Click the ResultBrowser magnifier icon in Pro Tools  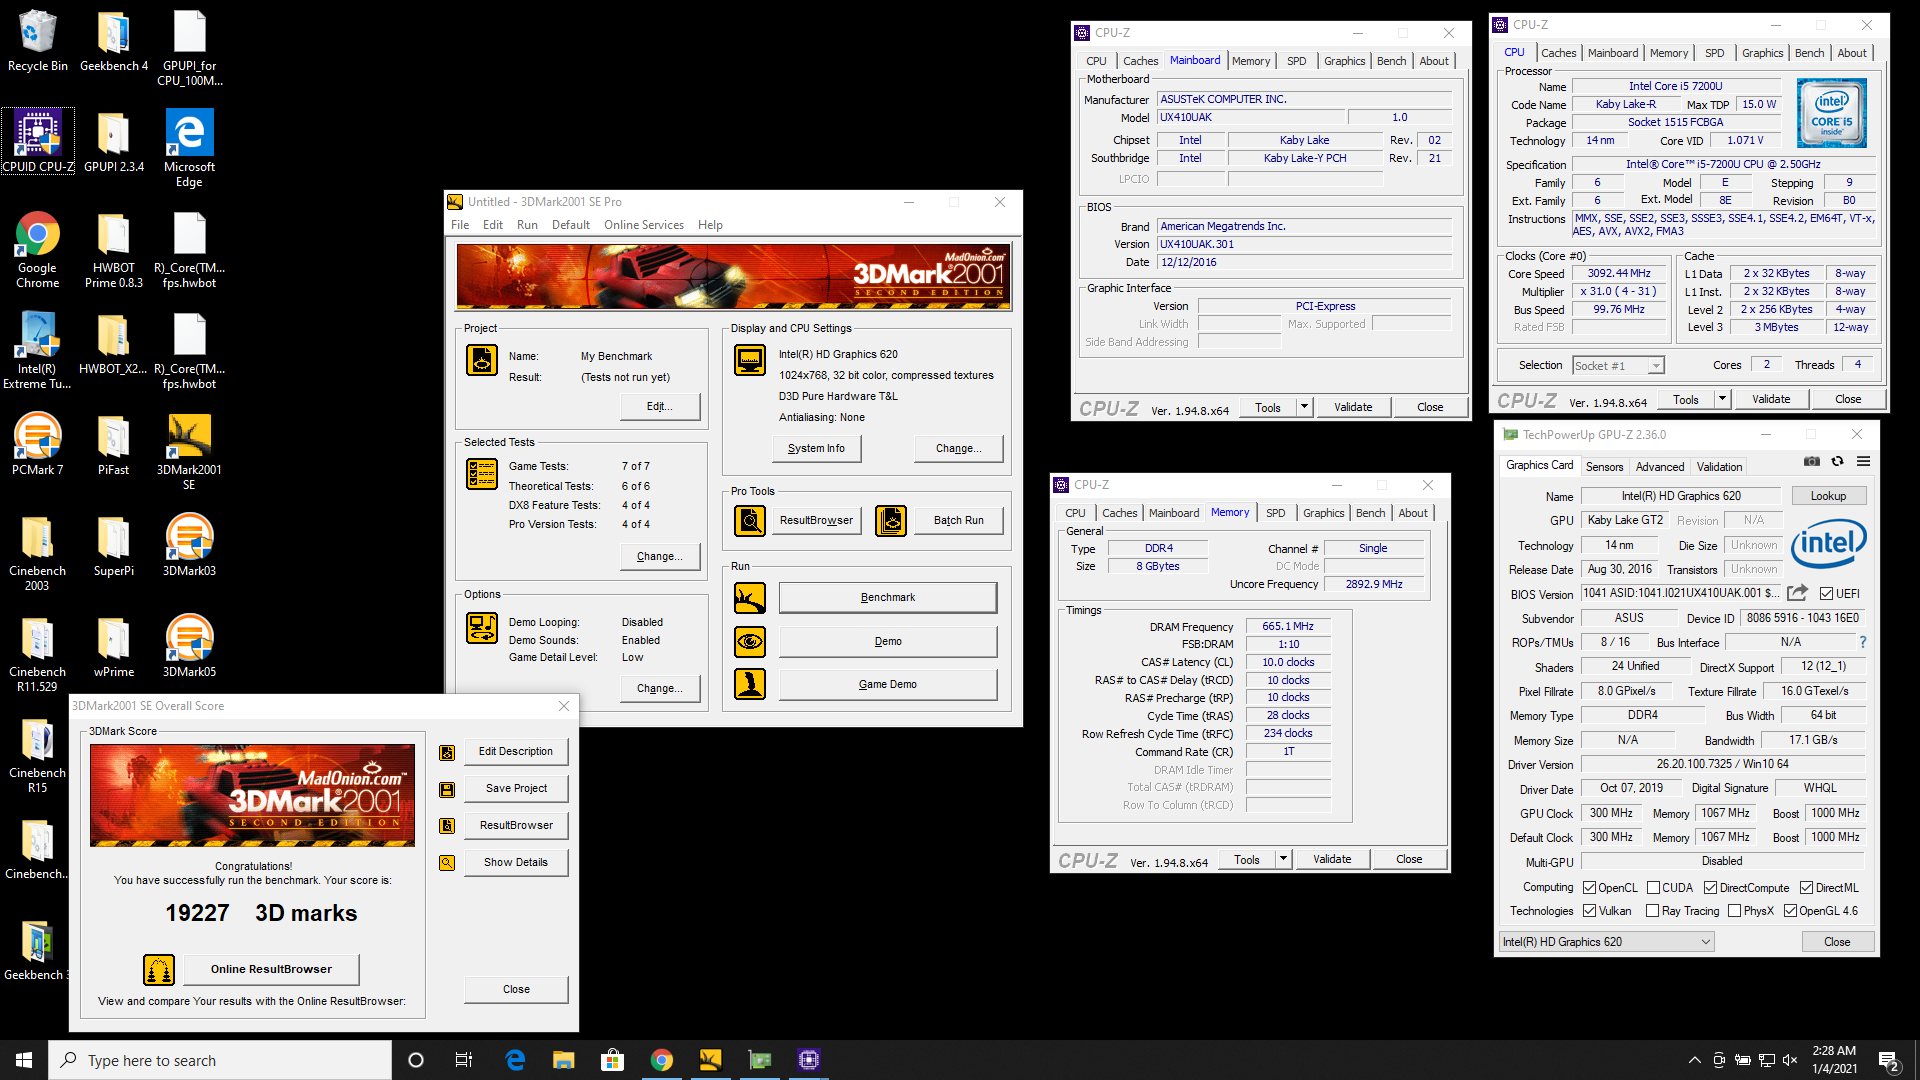[750, 521]
